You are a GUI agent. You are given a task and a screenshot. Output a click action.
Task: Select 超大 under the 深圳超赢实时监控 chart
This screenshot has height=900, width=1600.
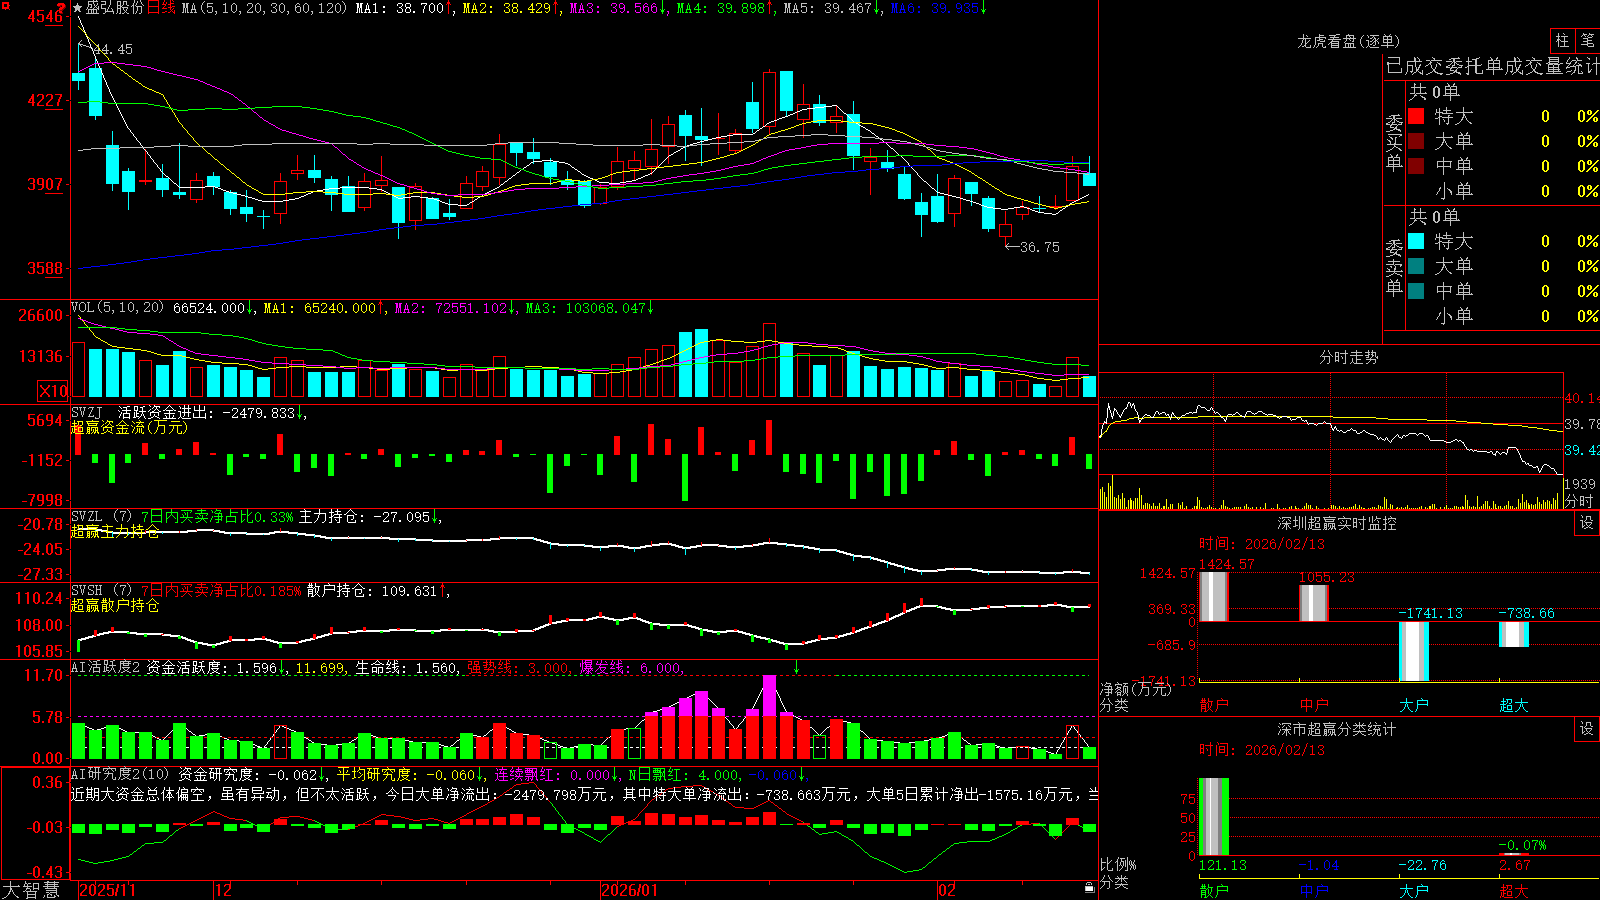coord(1514,705)
